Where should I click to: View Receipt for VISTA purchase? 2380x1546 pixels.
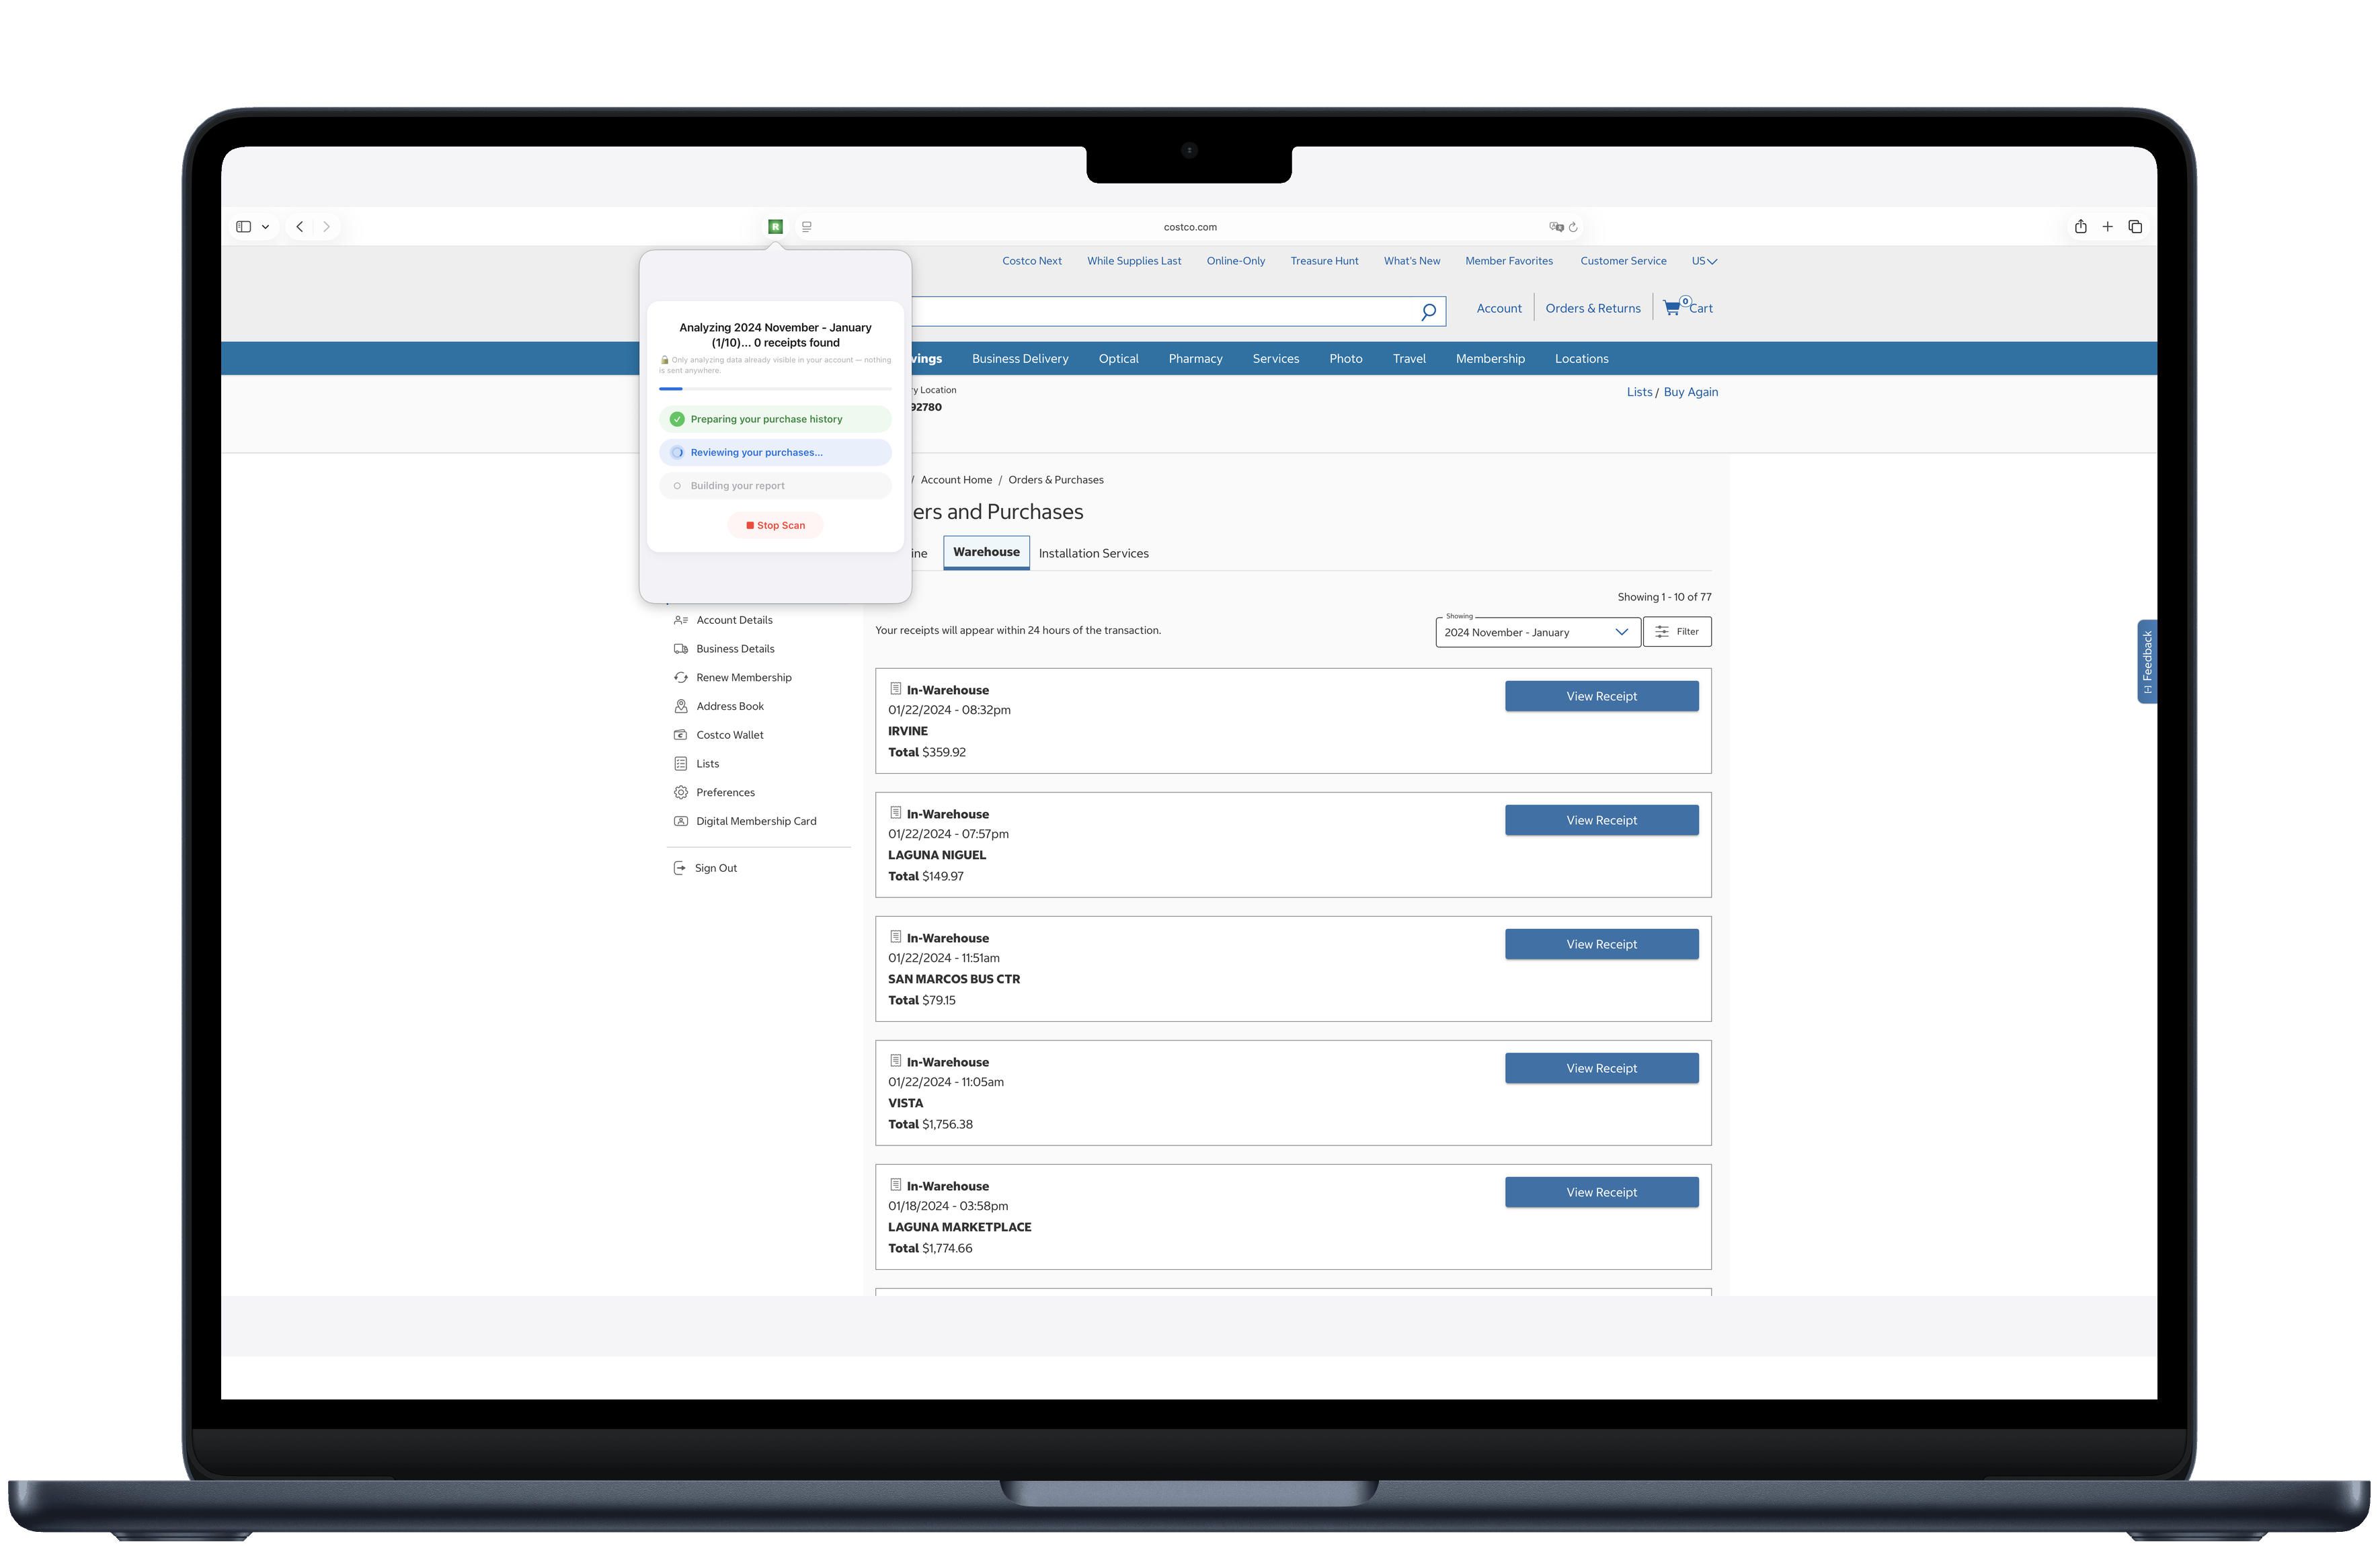(1601, 1068)
